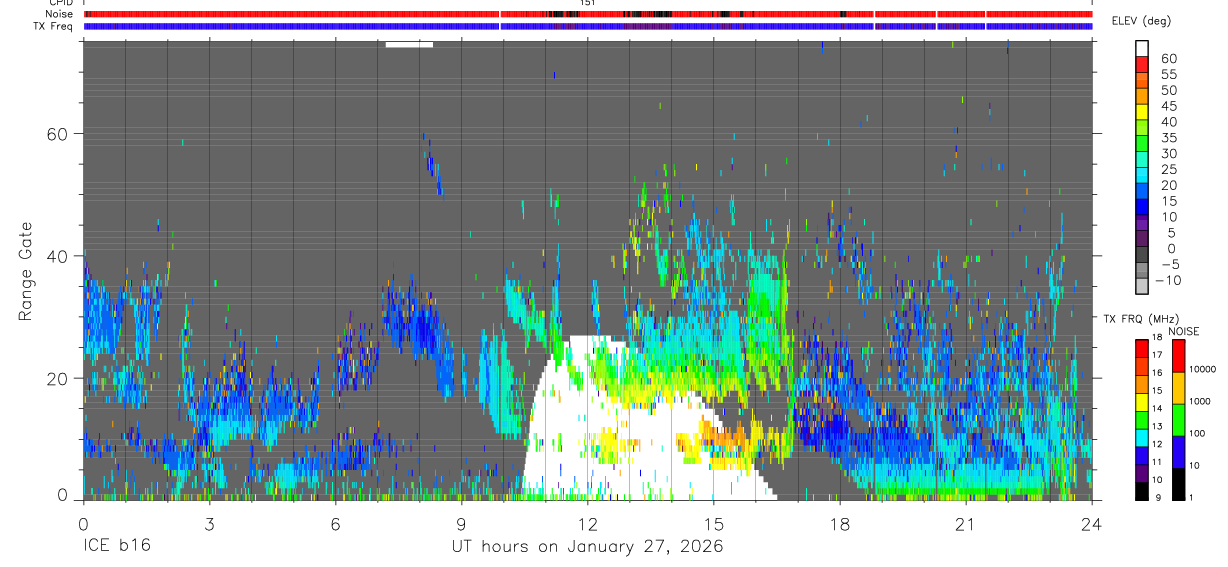Click green TX FRQ swatch between 14 and 13
The height and width of the screenshot is (567, 1228).
coord(1142,418)
